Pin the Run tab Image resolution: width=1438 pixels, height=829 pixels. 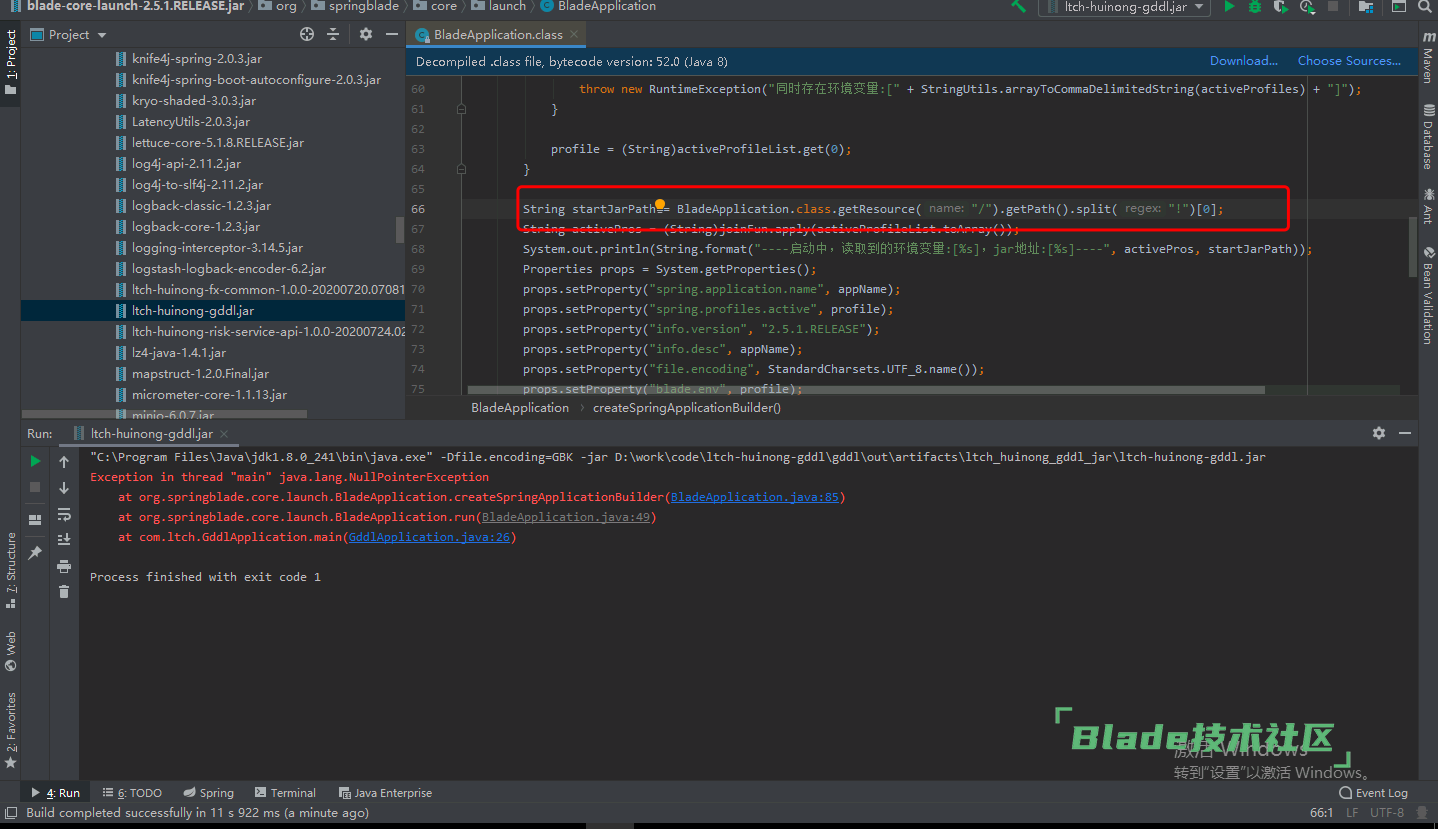point(36,552)
